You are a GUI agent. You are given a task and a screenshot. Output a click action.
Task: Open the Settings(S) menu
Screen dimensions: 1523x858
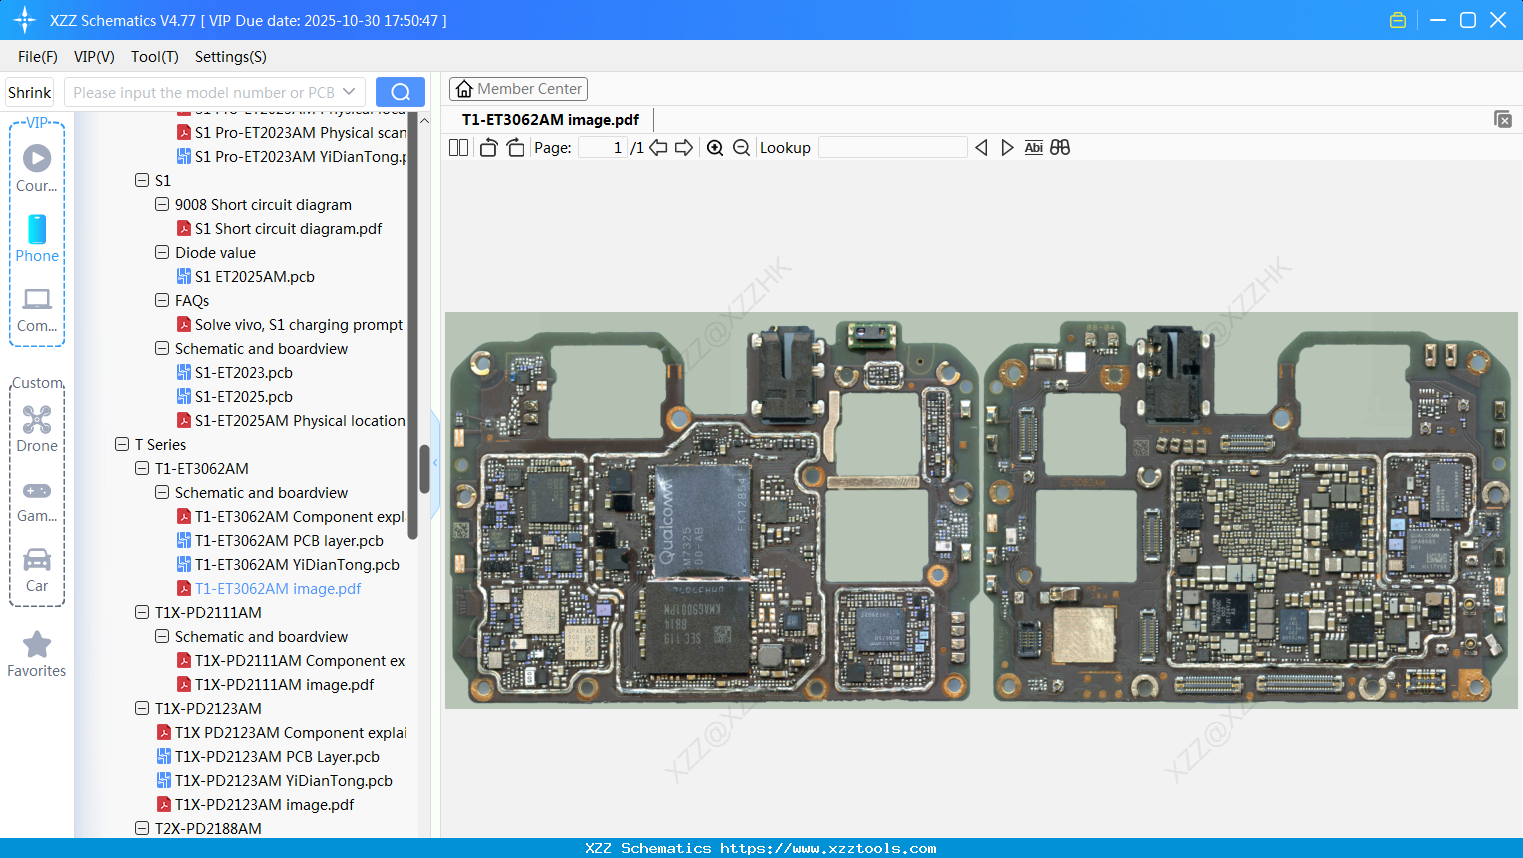point(230,57)
